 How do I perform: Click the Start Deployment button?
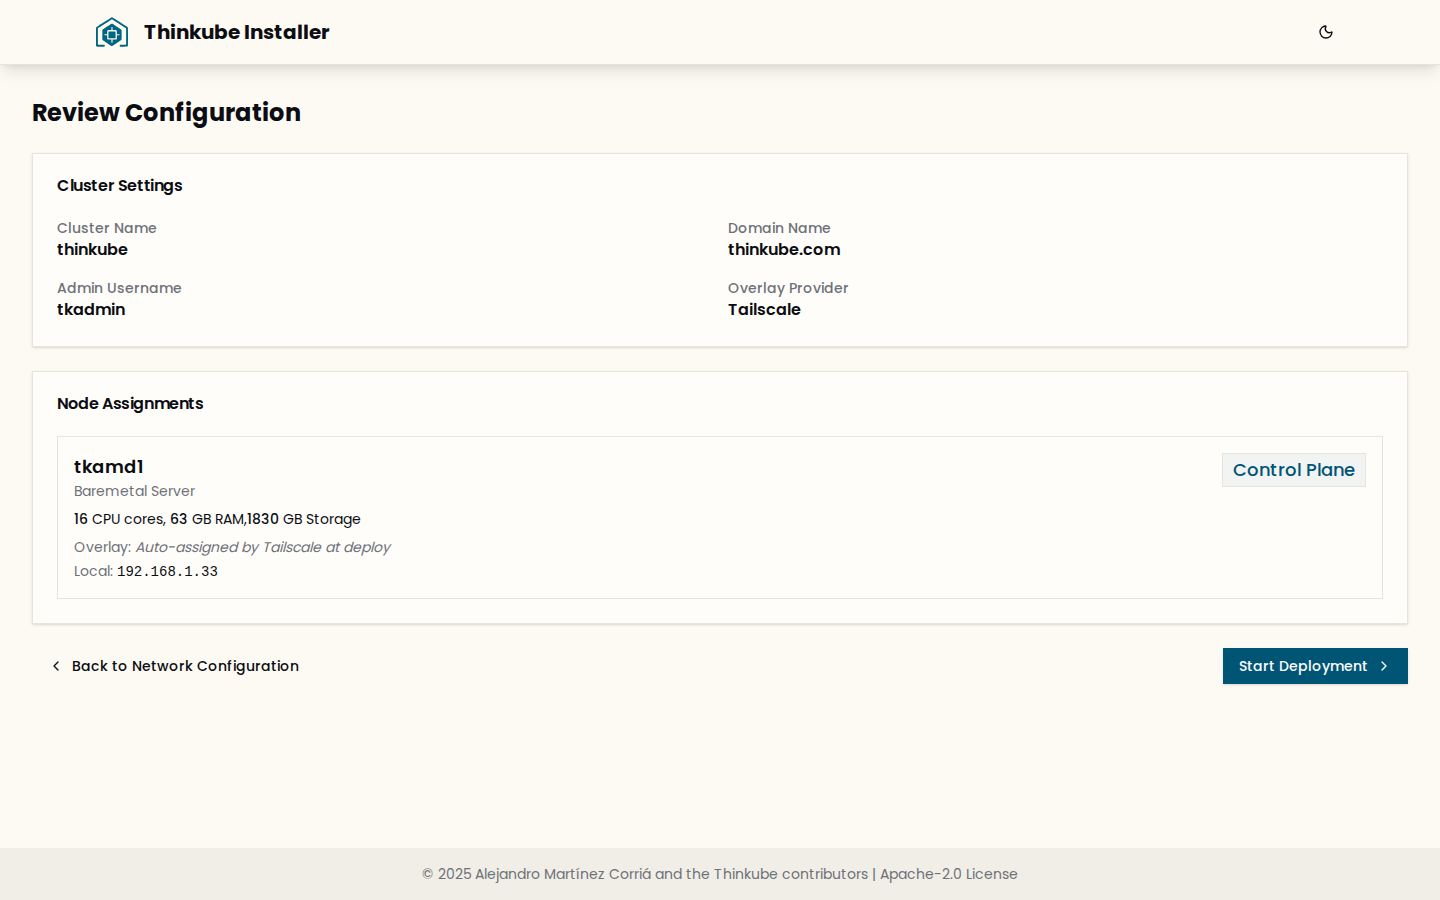[1315, 666]
